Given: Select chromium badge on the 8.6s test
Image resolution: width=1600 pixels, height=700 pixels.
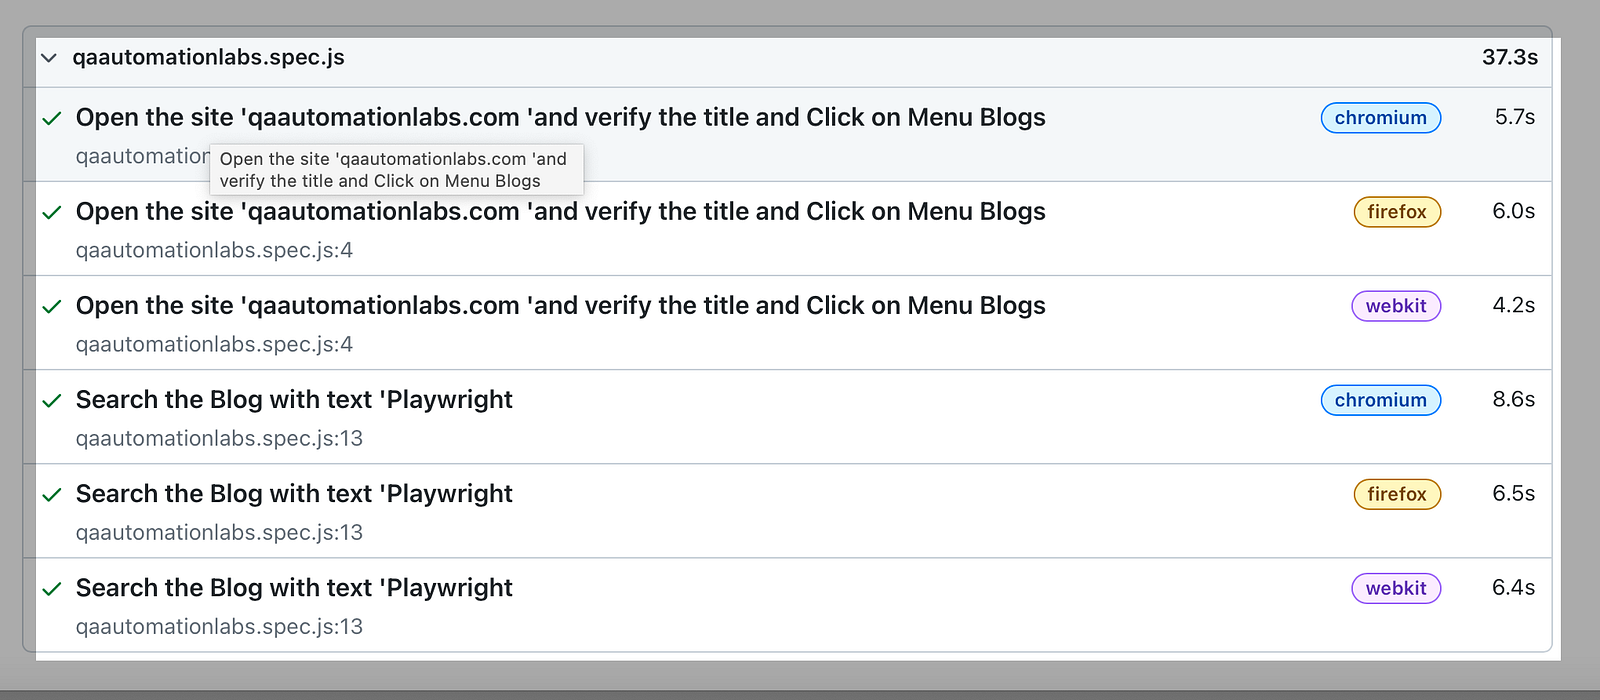Looking at the screenshot, I should click(x=1381, y=400).
